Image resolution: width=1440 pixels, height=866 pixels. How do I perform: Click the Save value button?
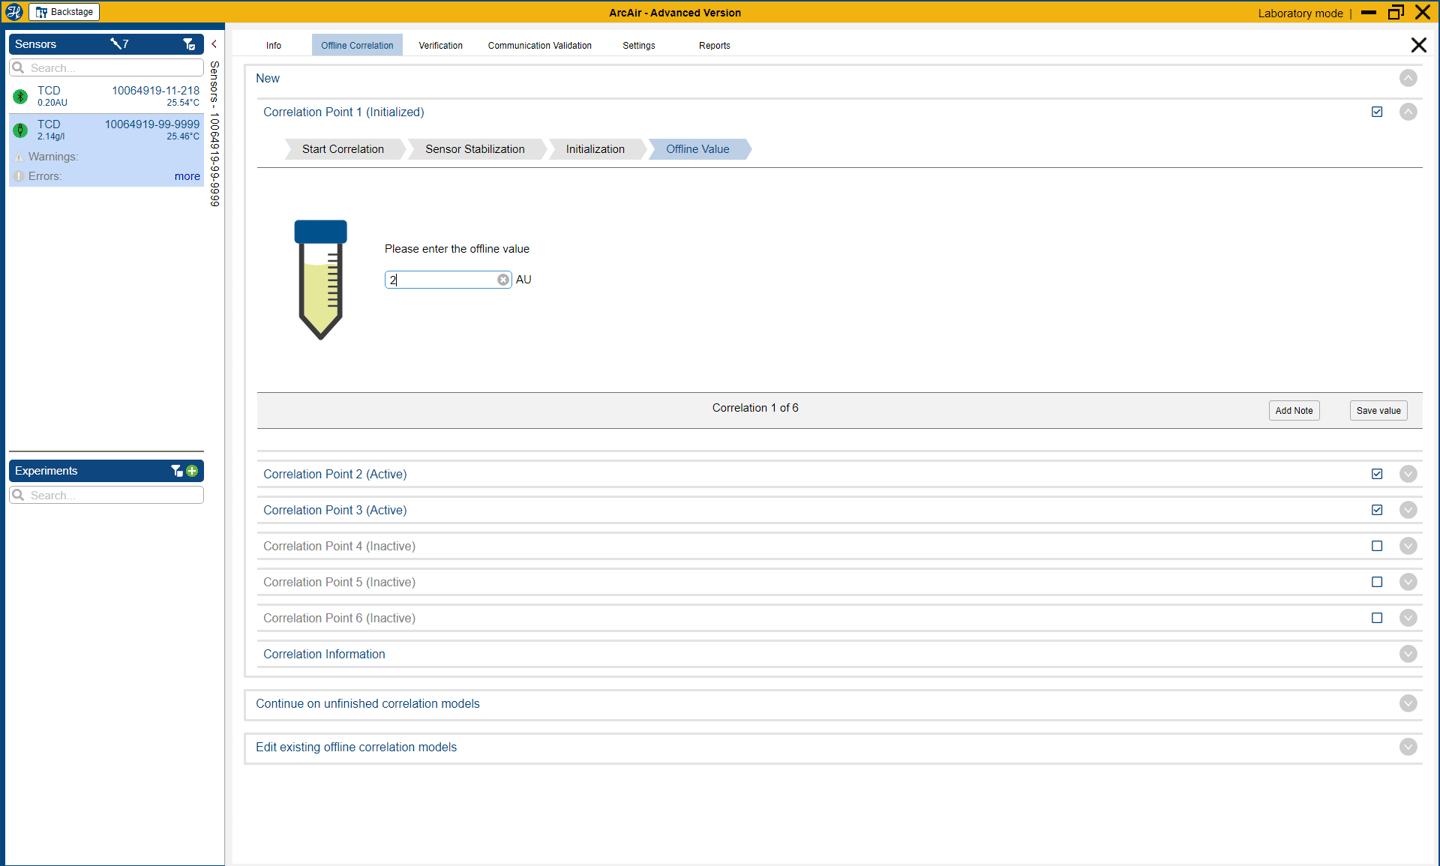1378,411
